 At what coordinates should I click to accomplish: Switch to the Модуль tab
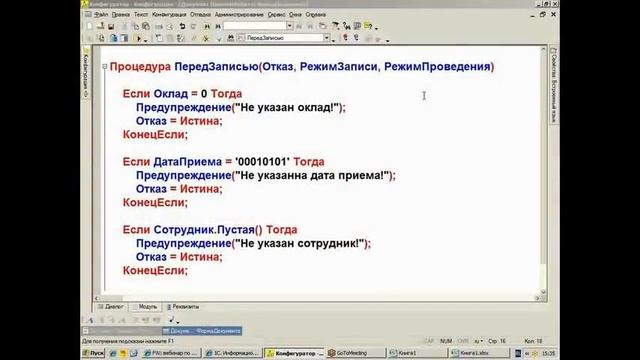144,307
